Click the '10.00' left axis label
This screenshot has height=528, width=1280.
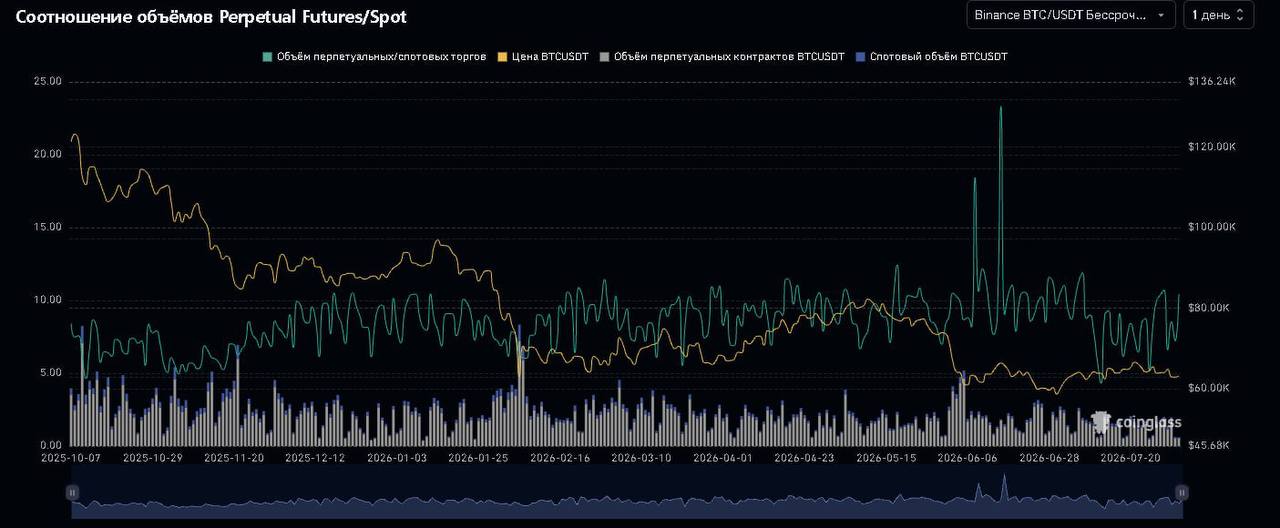48,300
